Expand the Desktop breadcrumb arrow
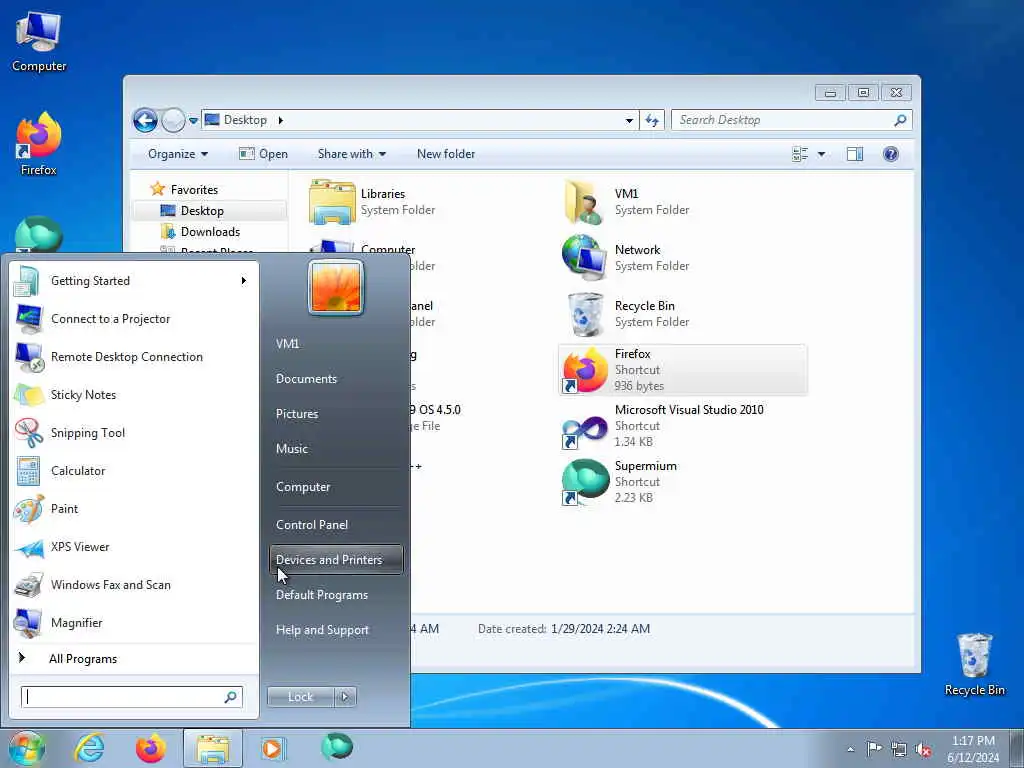Screen dimensions: 1024x768 click(281, 120)
